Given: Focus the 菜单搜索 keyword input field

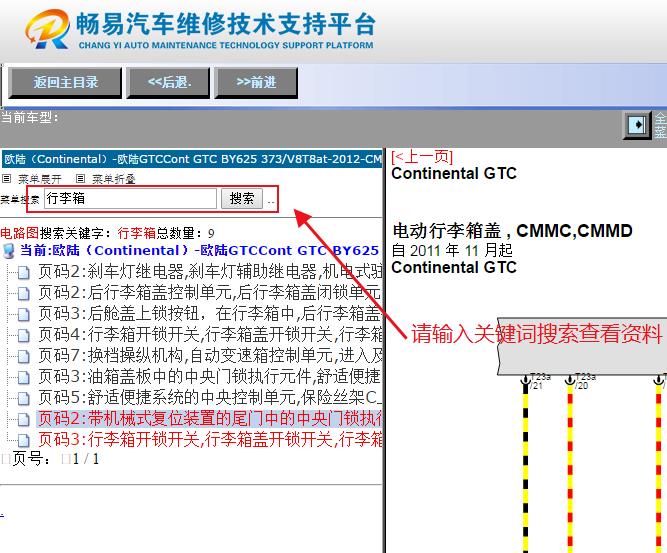Looking at the screenshot, I should 130,199.
